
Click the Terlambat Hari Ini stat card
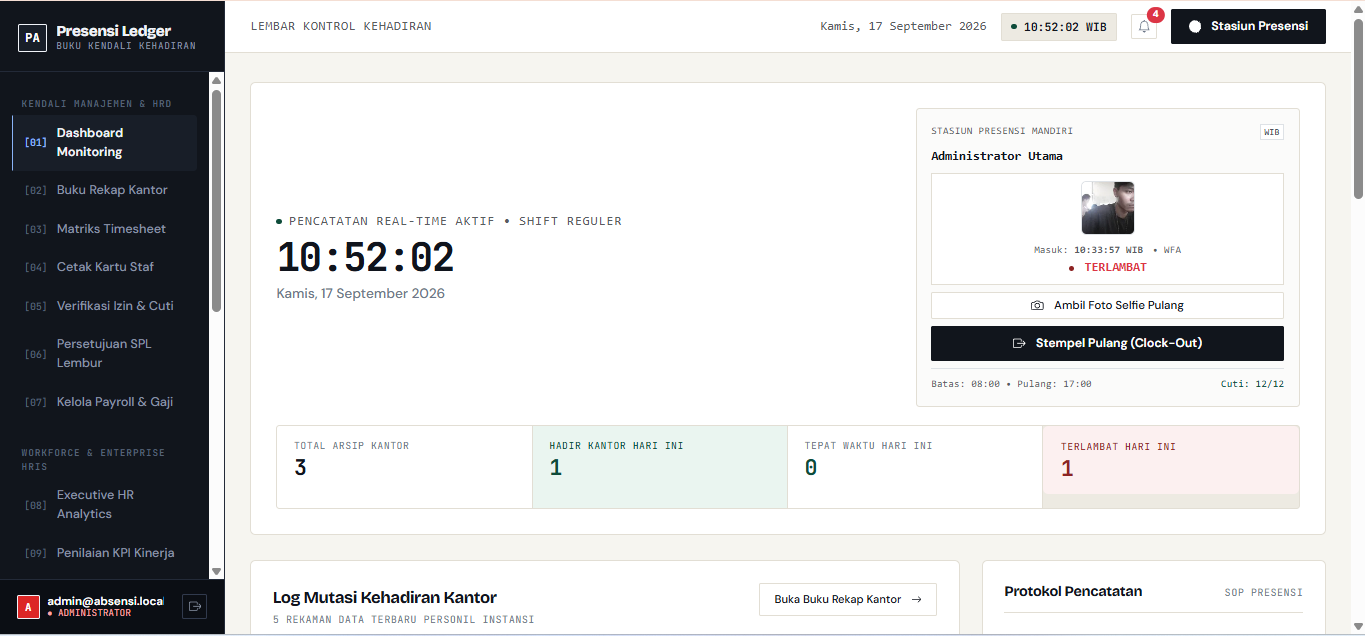tap(1171, 467)
